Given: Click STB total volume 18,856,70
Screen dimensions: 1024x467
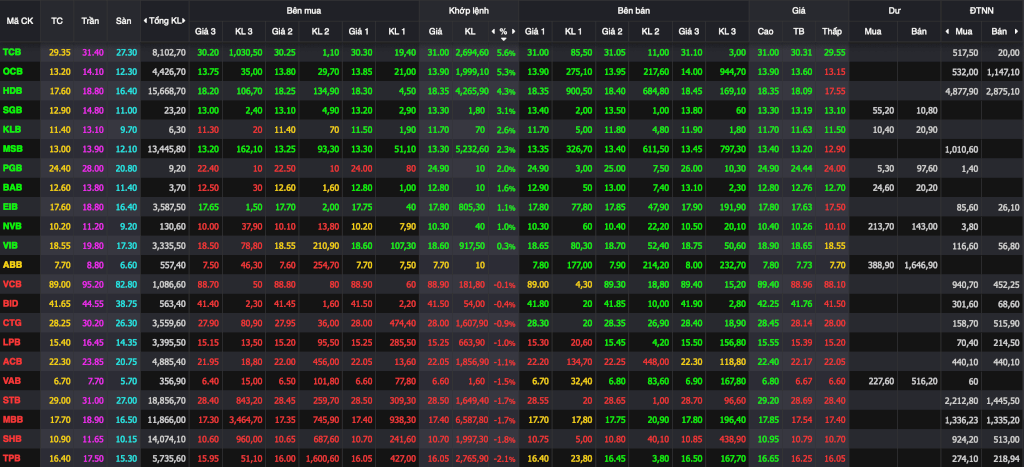Looking at the screenshot, I should click(167, 401).
